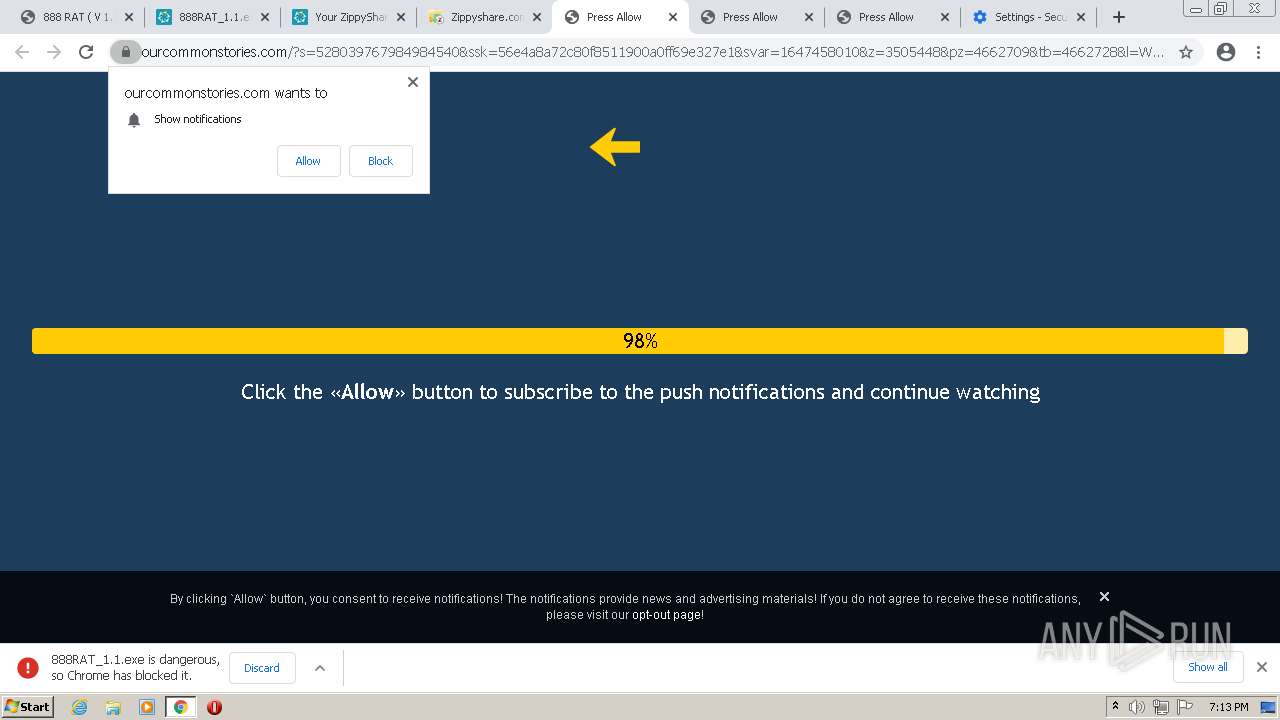Screen dimensions: 1280x720
Task: Click the red dangerous download warning icon
Action: (x=28, y=668)
